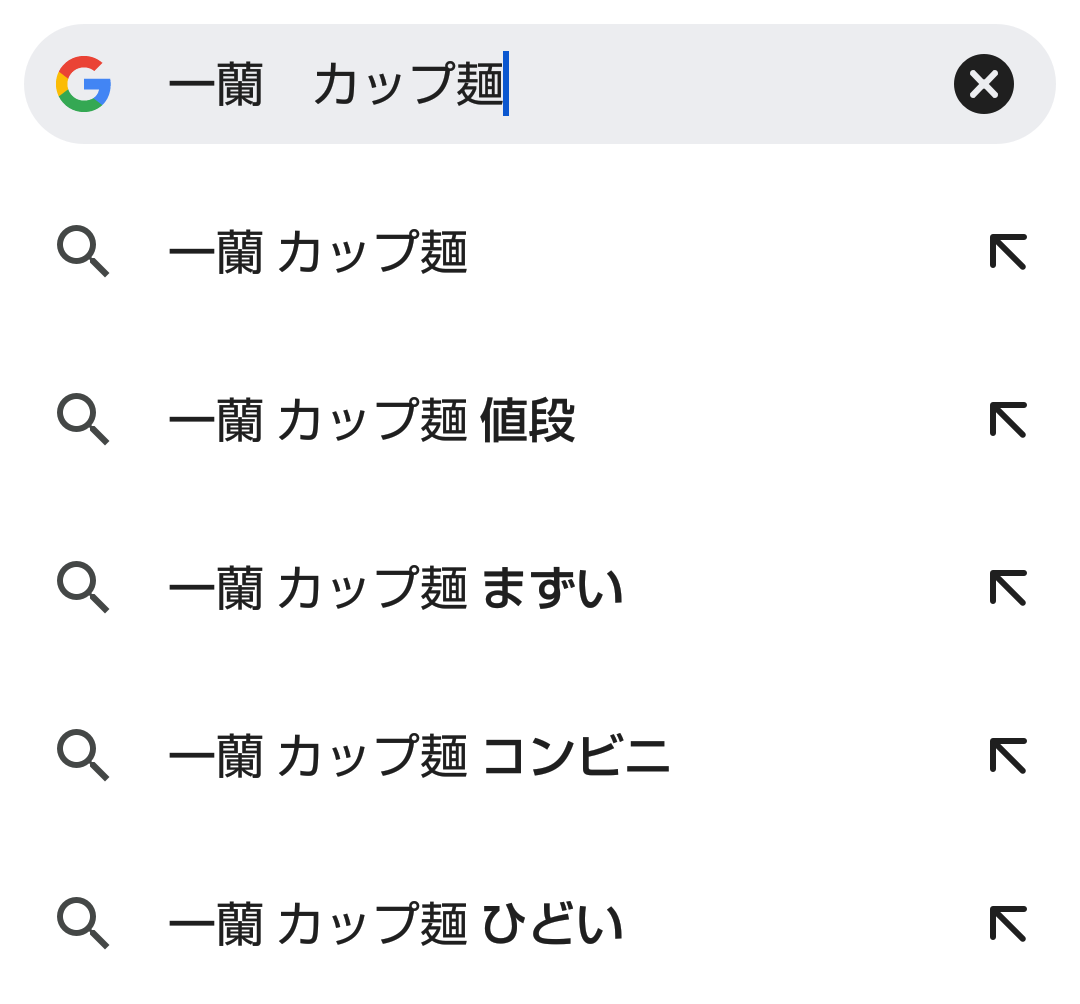Tap the fill-in arrow for まずい suggestion
The width and height of the screenshot is (1080, 1004).
1008,588
